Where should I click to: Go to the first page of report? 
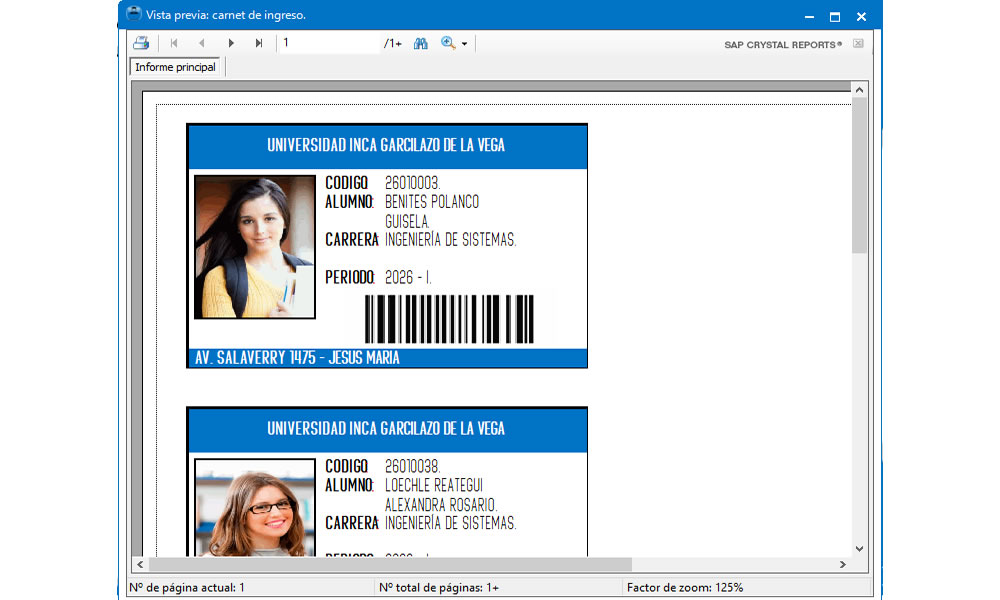(174, 43)
